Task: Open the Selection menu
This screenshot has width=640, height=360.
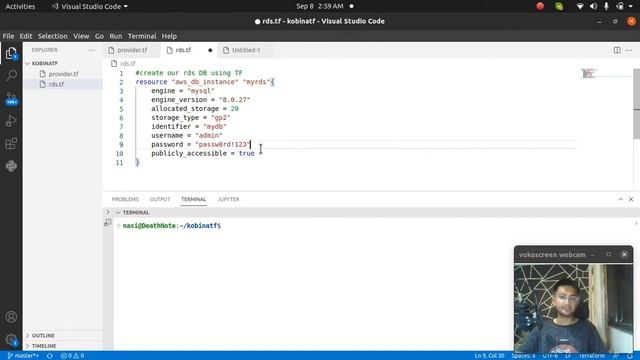Action: click(x=52, y=36)
